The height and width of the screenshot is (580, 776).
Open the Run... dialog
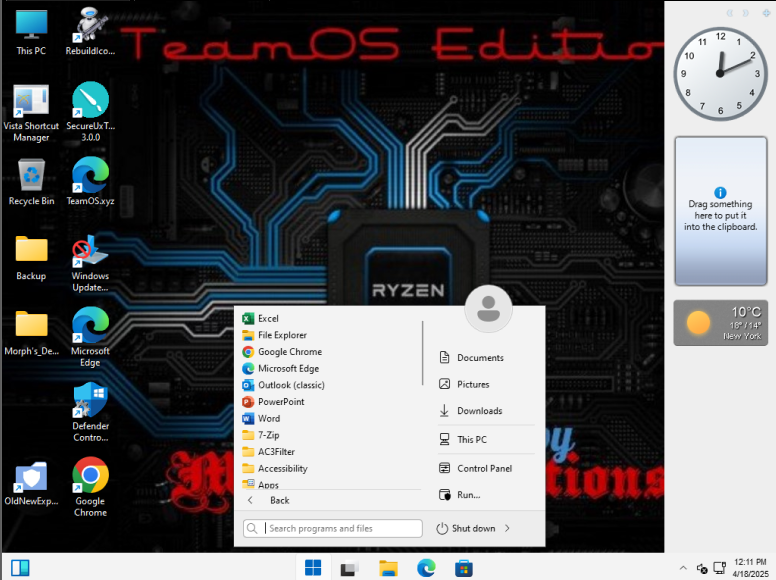pyautogui.click(x=459, y=495)
